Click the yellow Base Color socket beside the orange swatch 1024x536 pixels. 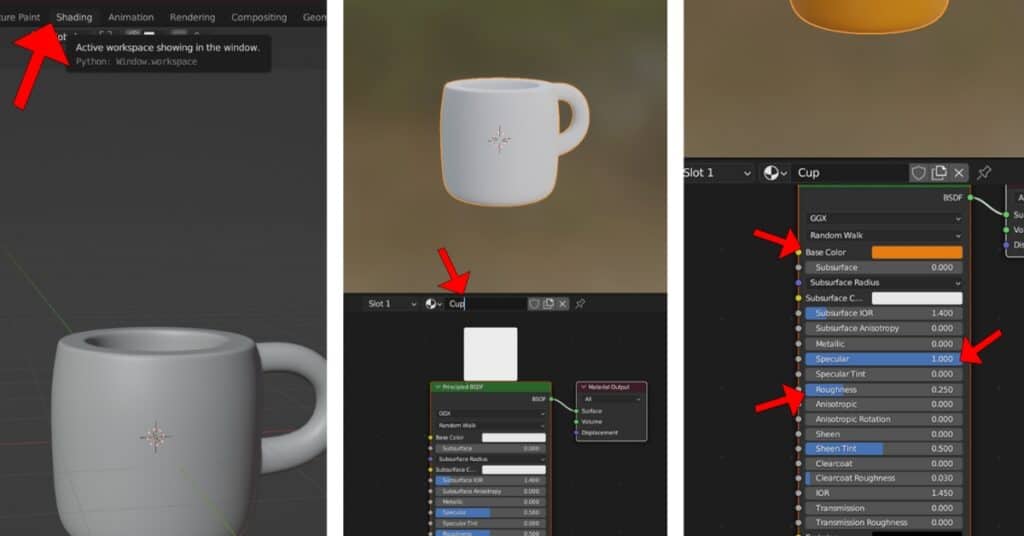tap(798, 252)
